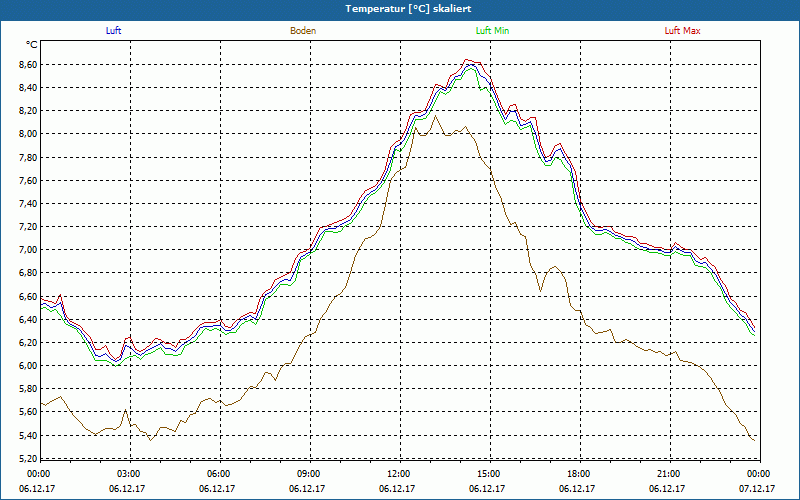Click the °C unit label on the axis
800x500 pixels.
[32, 45]
